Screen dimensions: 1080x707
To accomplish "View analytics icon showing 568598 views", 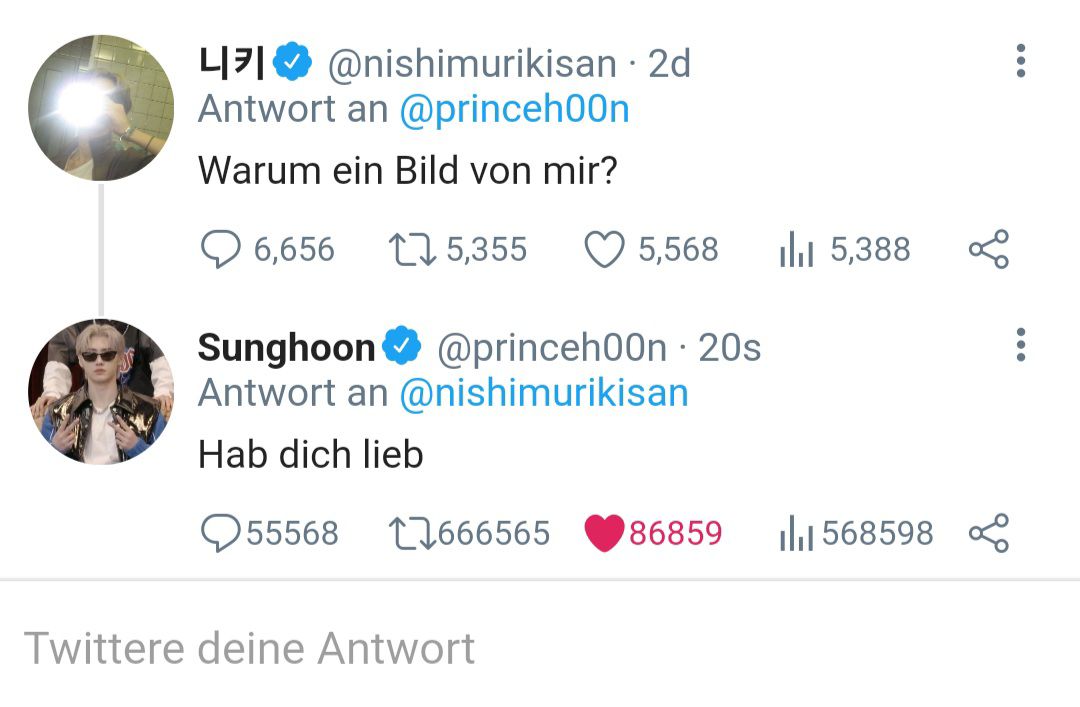I will pyautogui.click(x=796, y=533).
